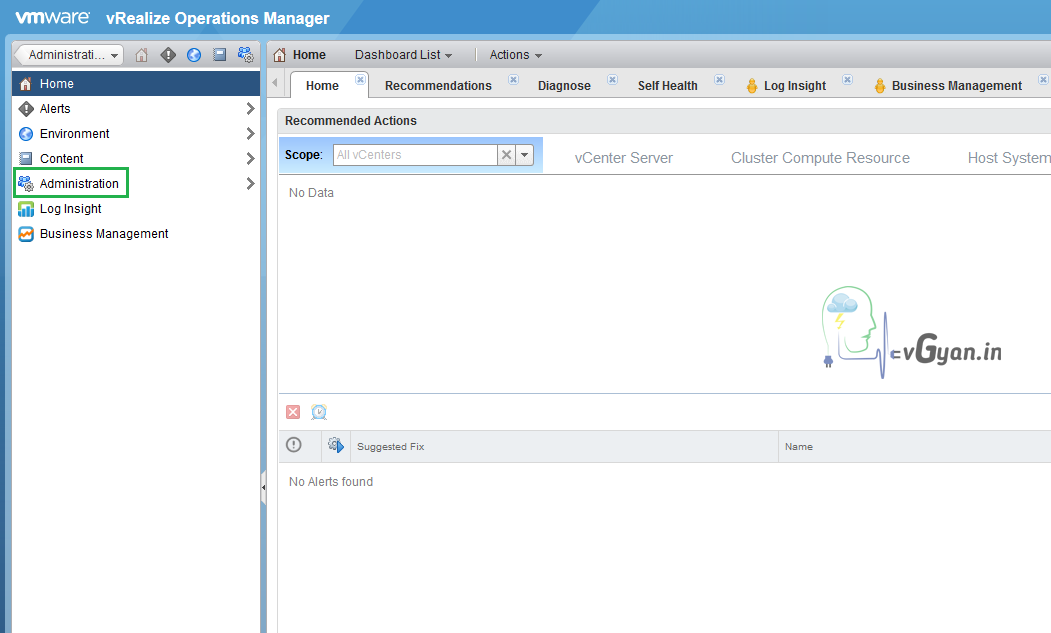Image resolution: width=1051 pixels, height=633 pixels.
Task: Open the Actions dropdown menu
Action: [x=515, y=55]
